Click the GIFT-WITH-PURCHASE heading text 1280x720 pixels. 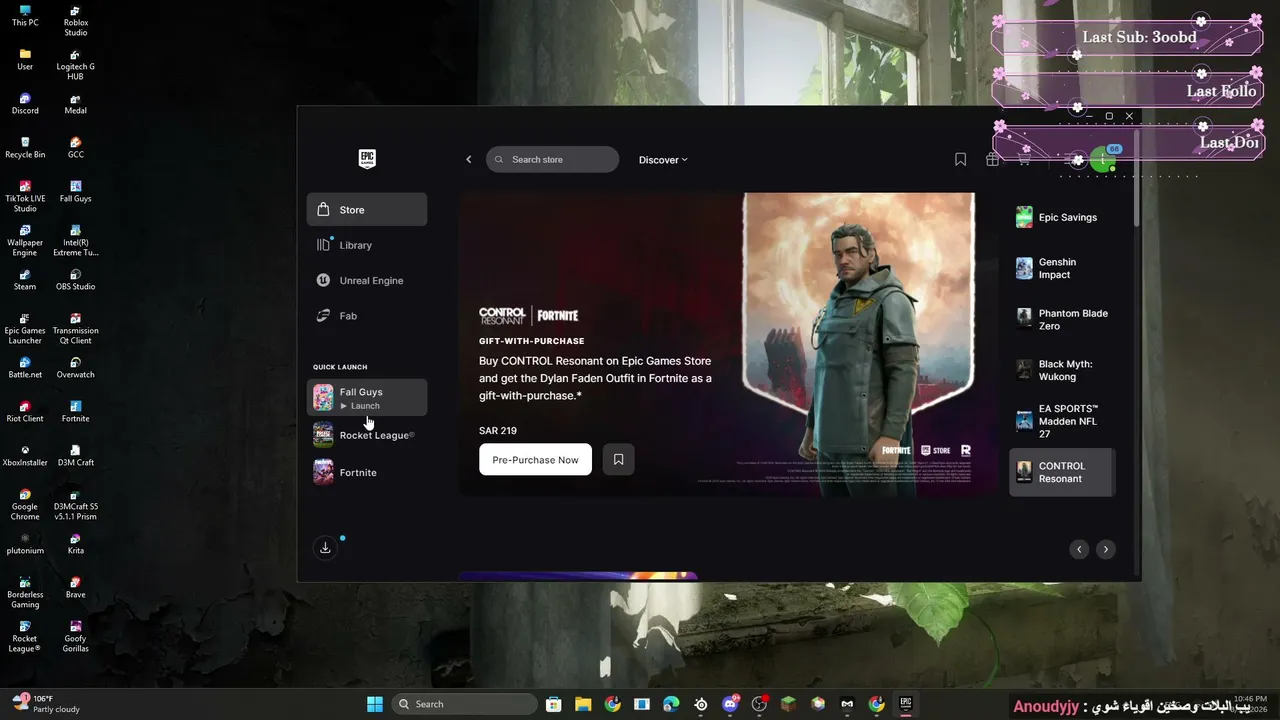[532, 341]
